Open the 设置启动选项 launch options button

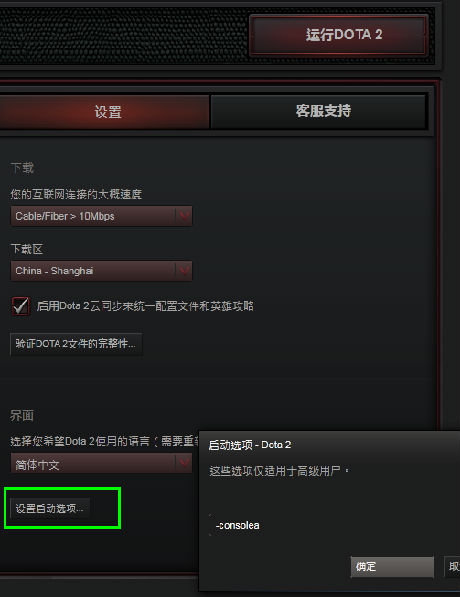tap(50, 508)
